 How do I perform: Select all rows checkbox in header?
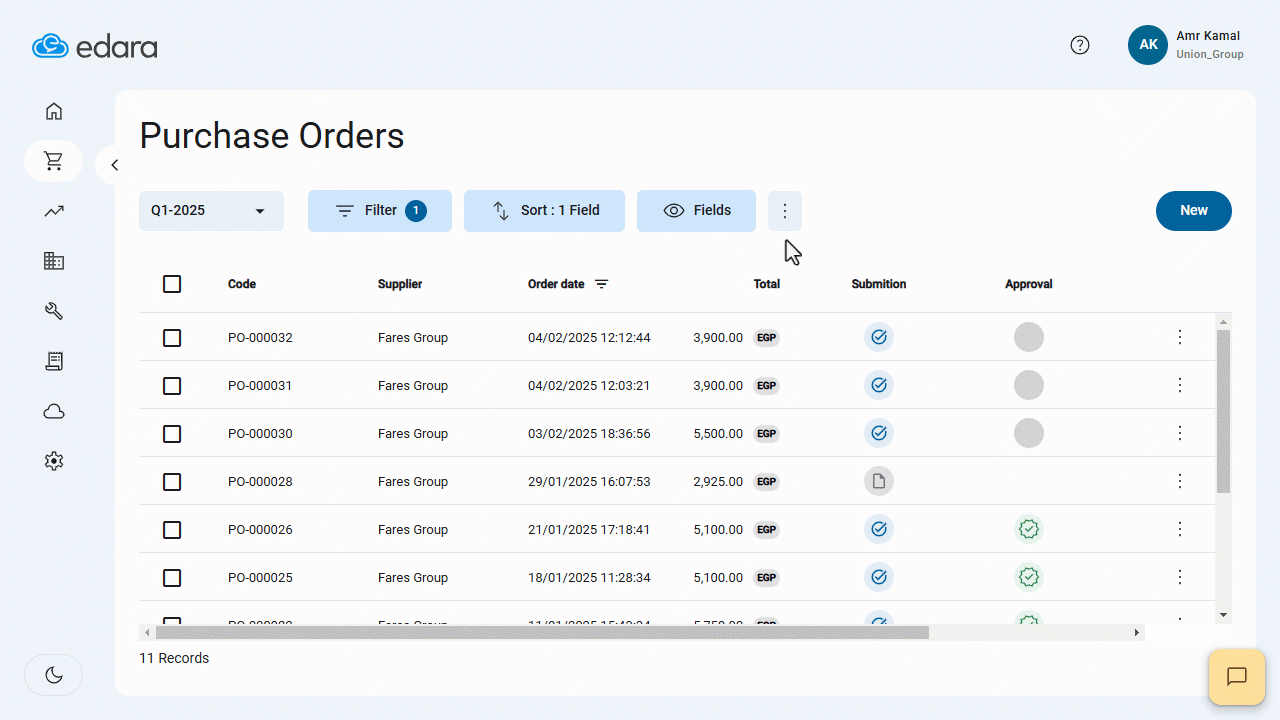point(172,284)
